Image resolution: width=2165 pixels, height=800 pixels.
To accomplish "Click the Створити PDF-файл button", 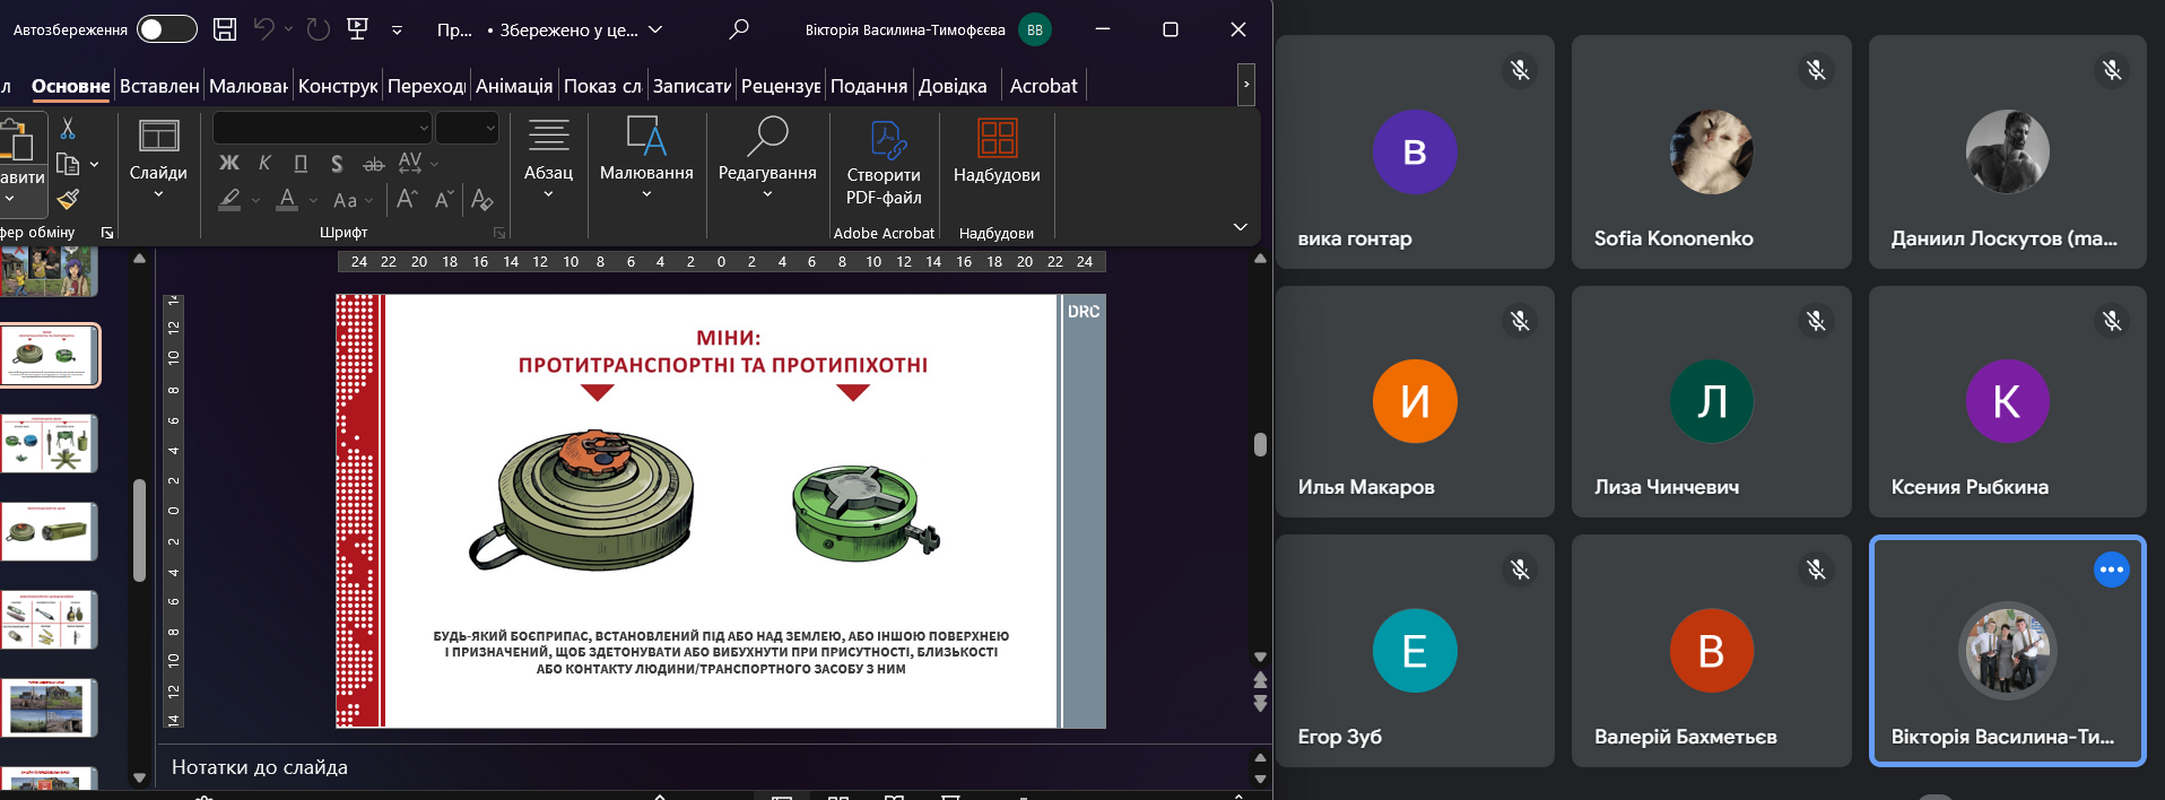I will click(x=884, y=162).
